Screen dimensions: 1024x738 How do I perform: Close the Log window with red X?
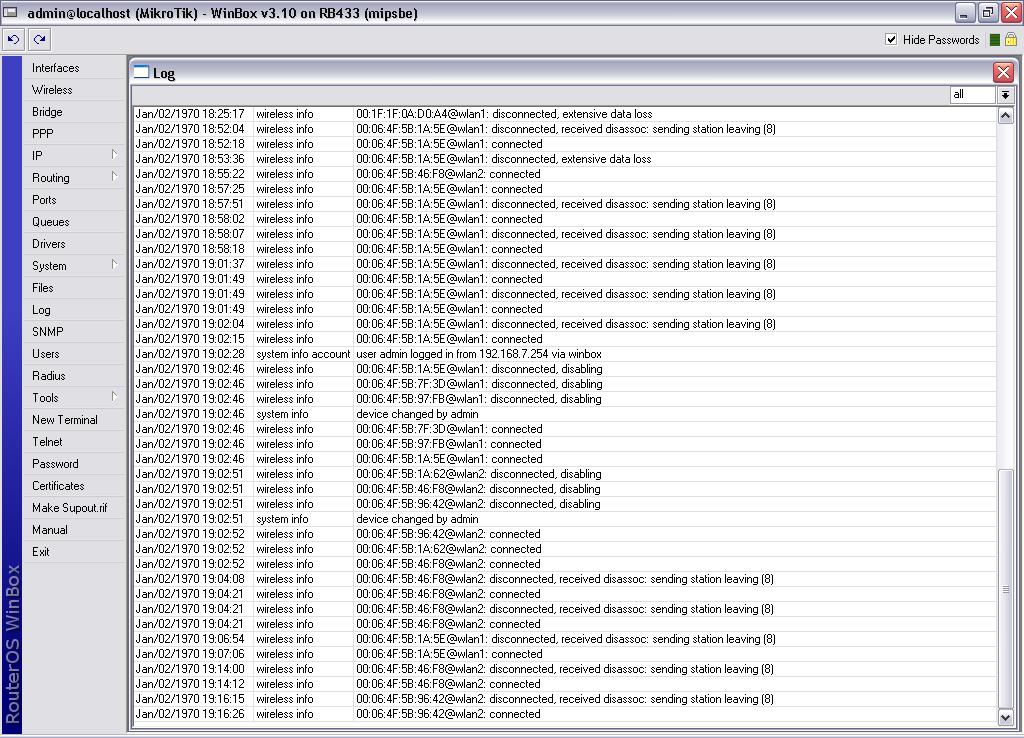tap(1003, 72)
